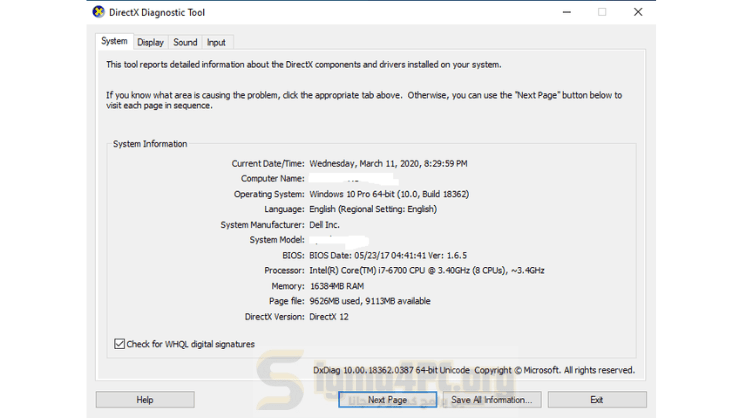Click the Language label
This screenshot has width=743, height=418.
284,209
